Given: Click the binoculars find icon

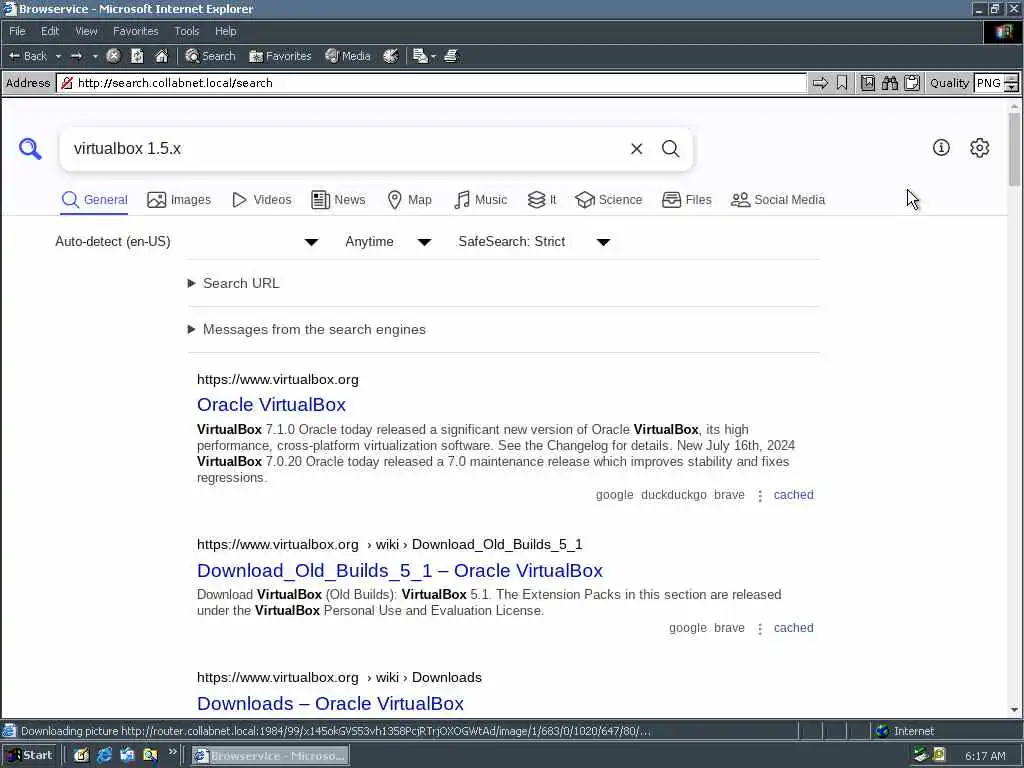Looking at the screenshot, I should 889,83.
